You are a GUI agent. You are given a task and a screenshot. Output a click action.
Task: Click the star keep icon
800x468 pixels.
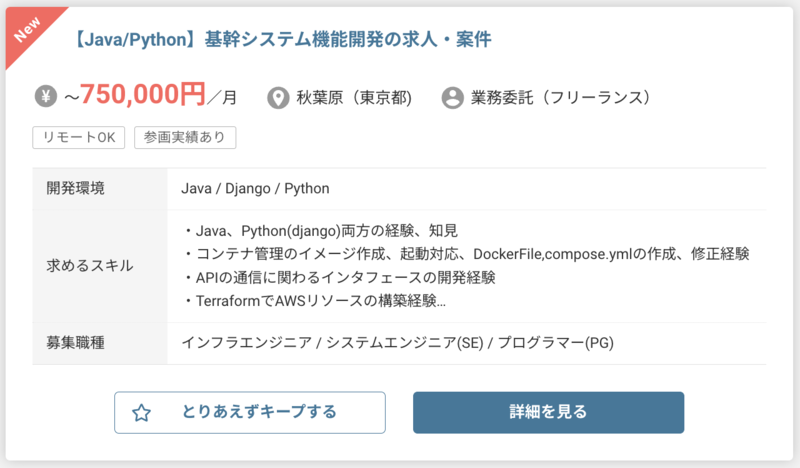pyautogui.click(x=141, y=412)
